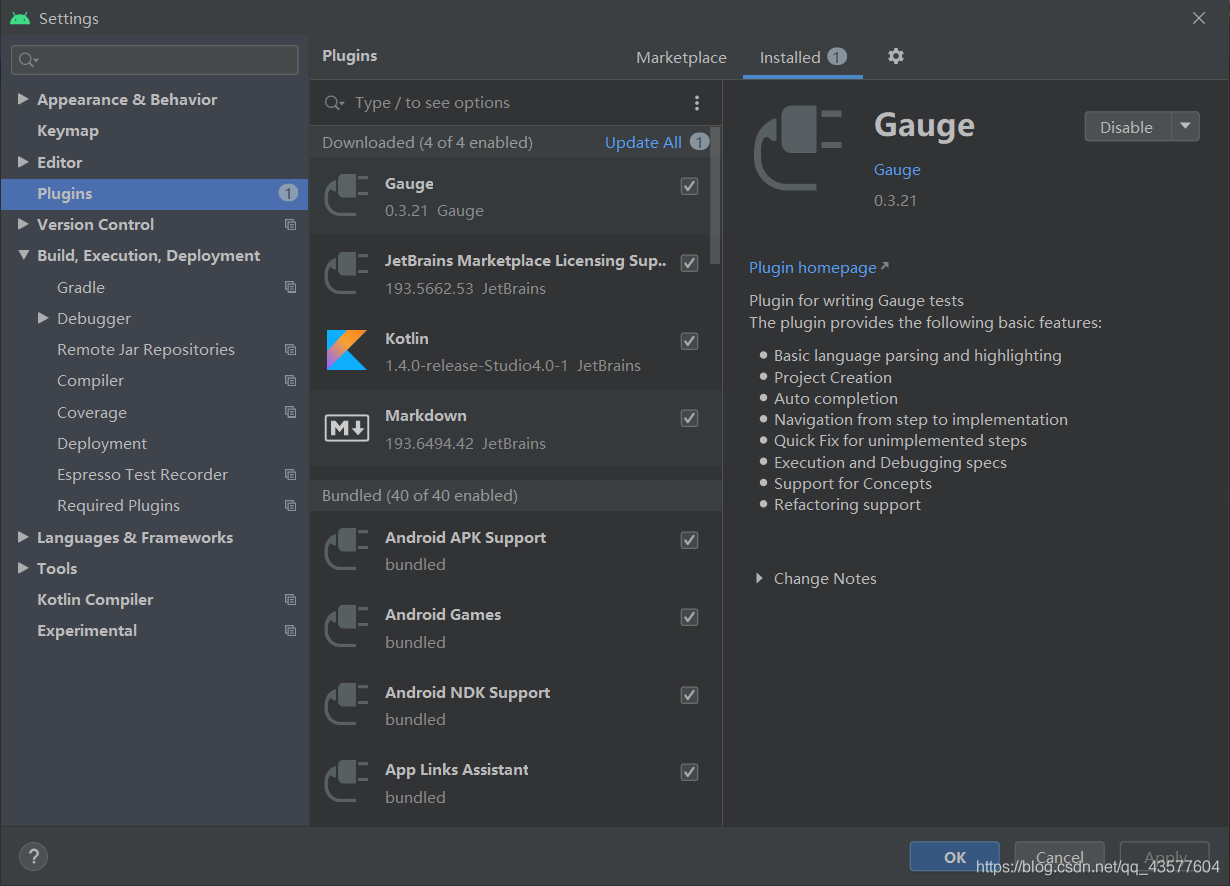Open the dropdown arrow beside Disable
The width and height of the screenshot is (1230, 886).
click(1185, 127)
